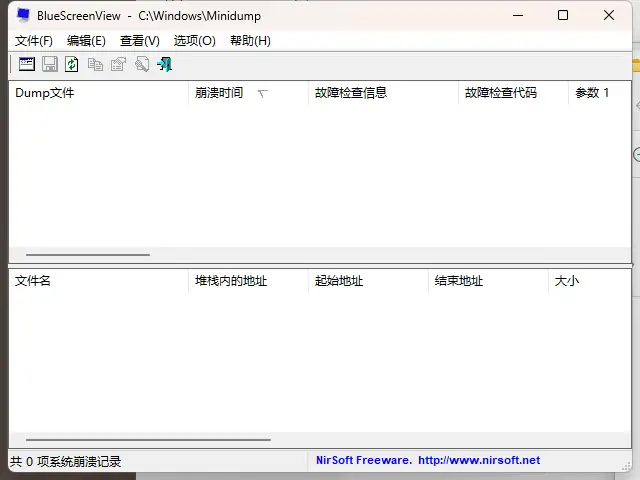Click the Save Selected Items floppy icon
This screenshot has height=480, width=640.
pyautogui.click(x=50, y=64)
